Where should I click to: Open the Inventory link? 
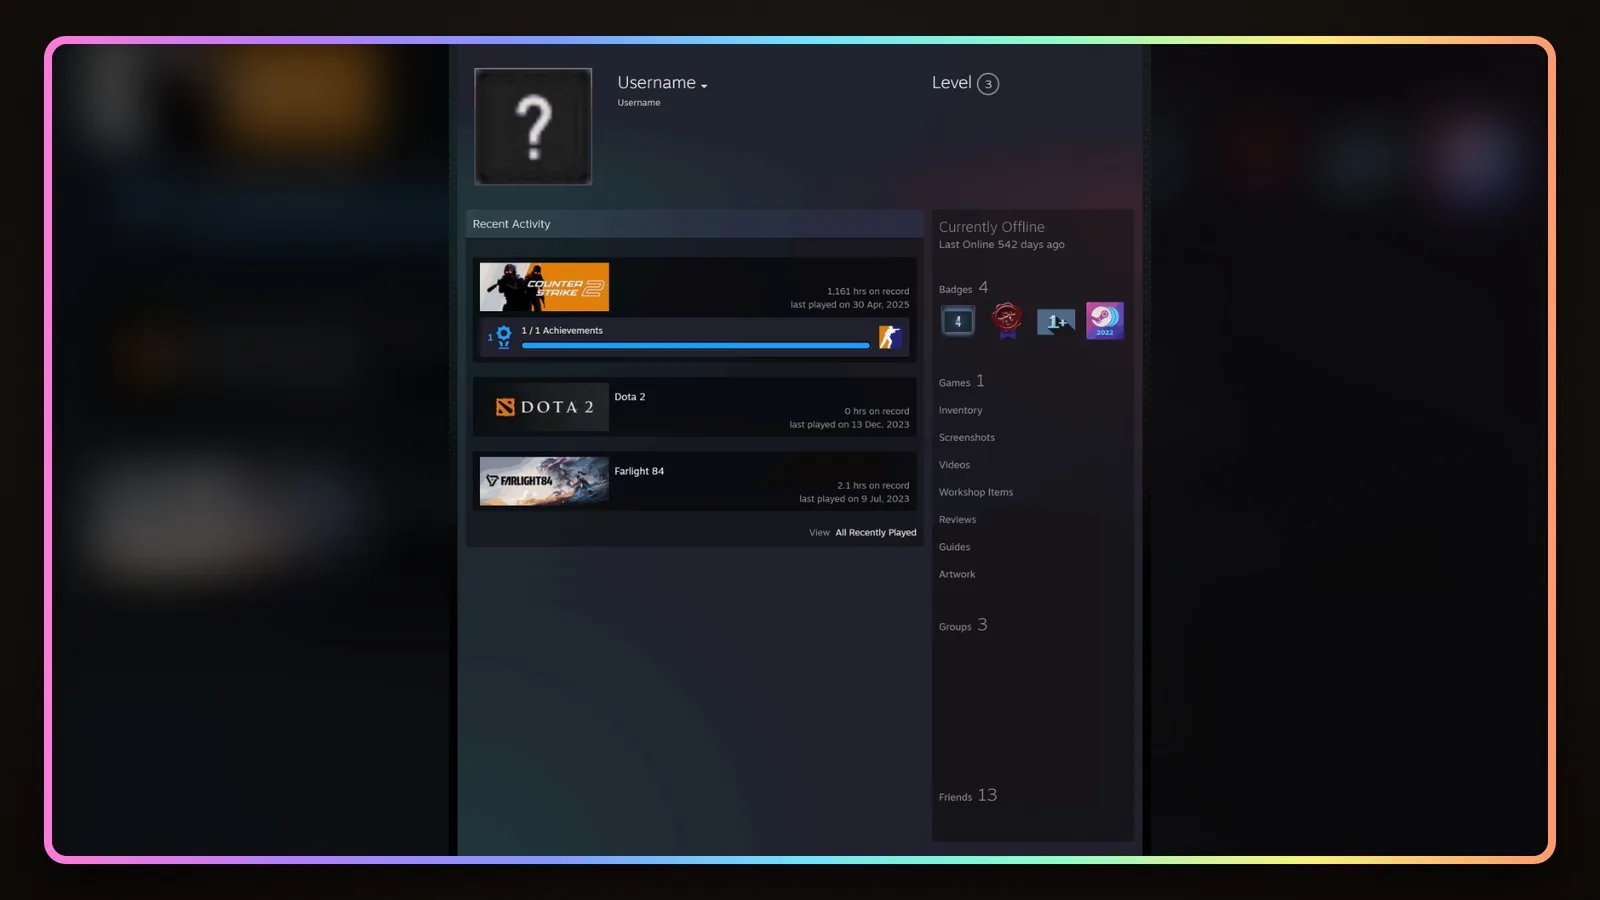coord(960,410)
